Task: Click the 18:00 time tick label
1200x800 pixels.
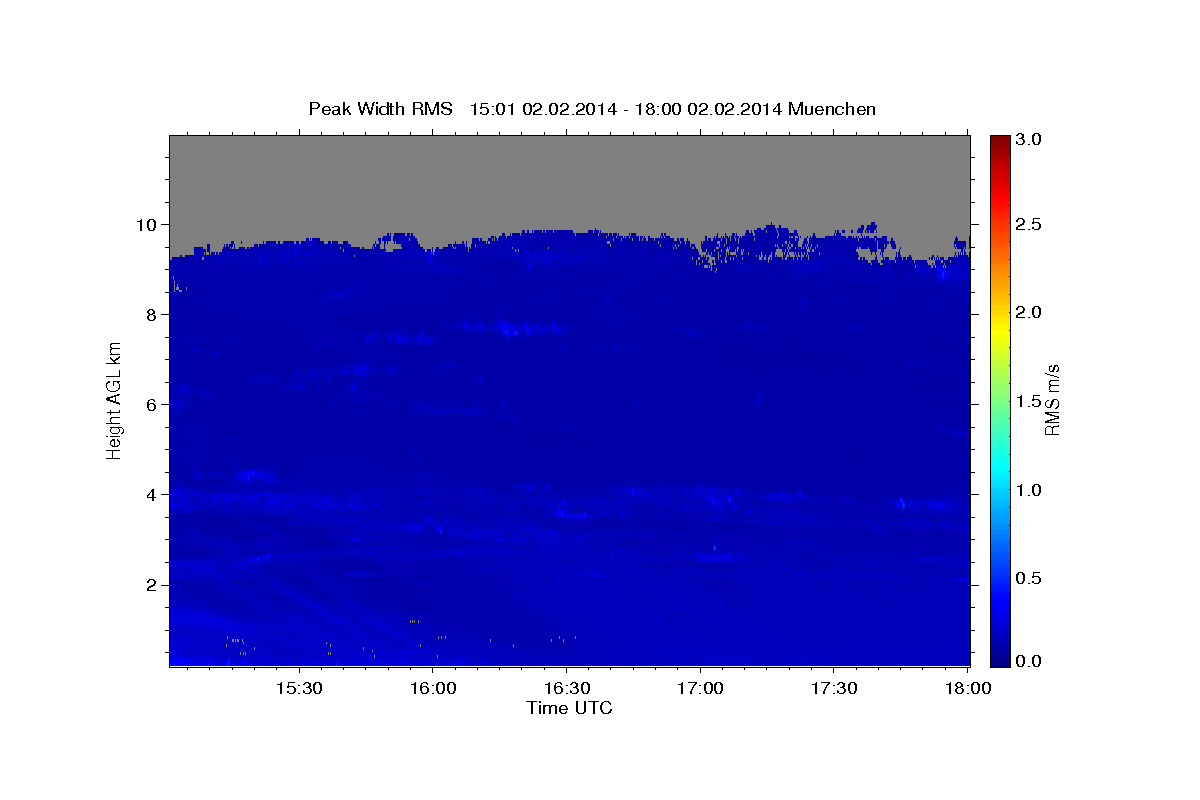Action: pos(968,689)
